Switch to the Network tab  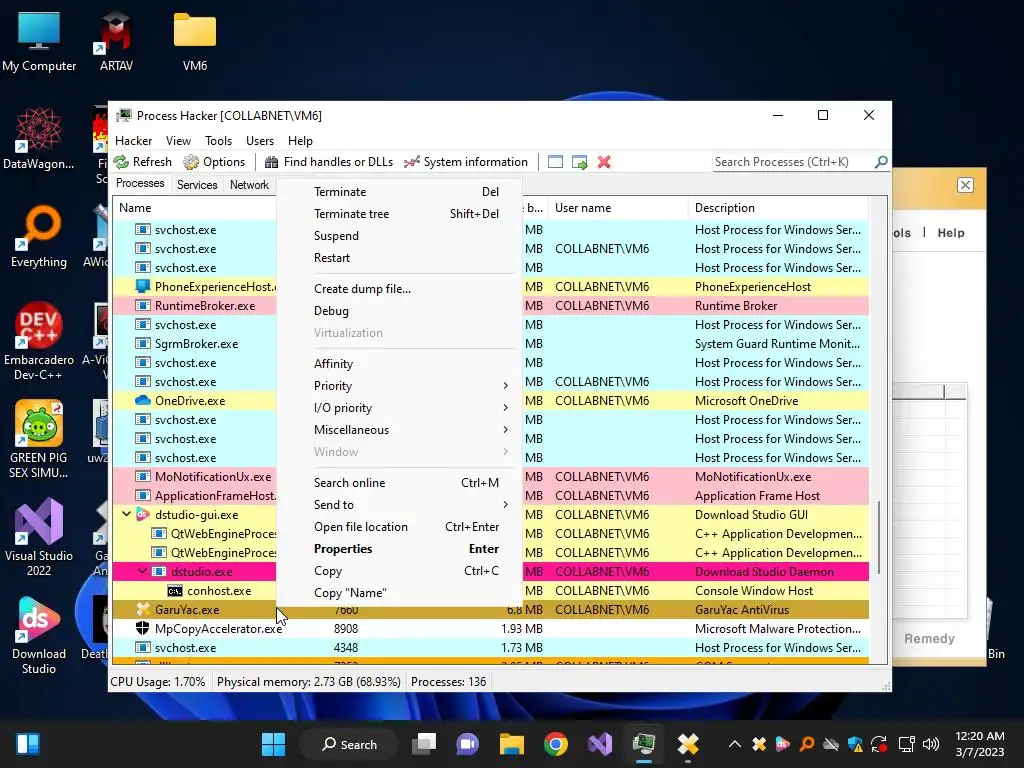coord(249,185)
